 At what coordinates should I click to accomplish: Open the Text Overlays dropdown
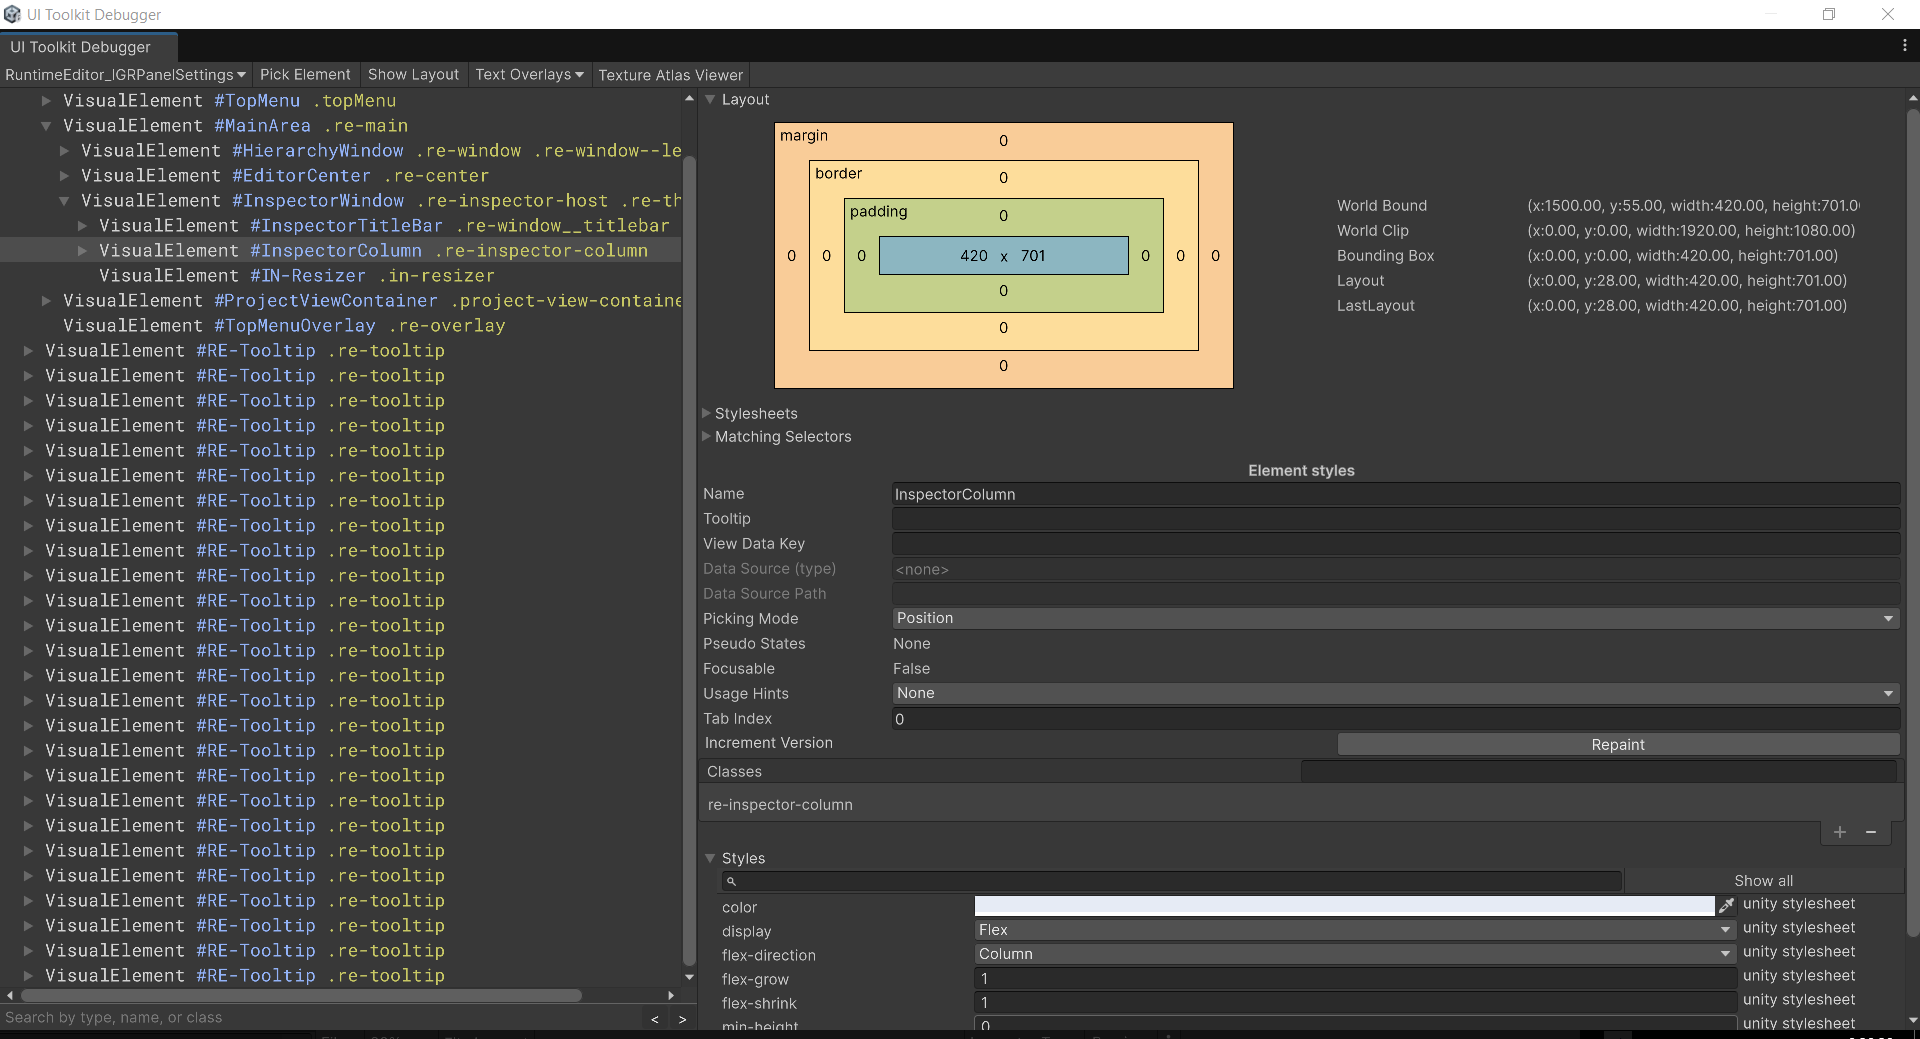(x=529, y=75)
